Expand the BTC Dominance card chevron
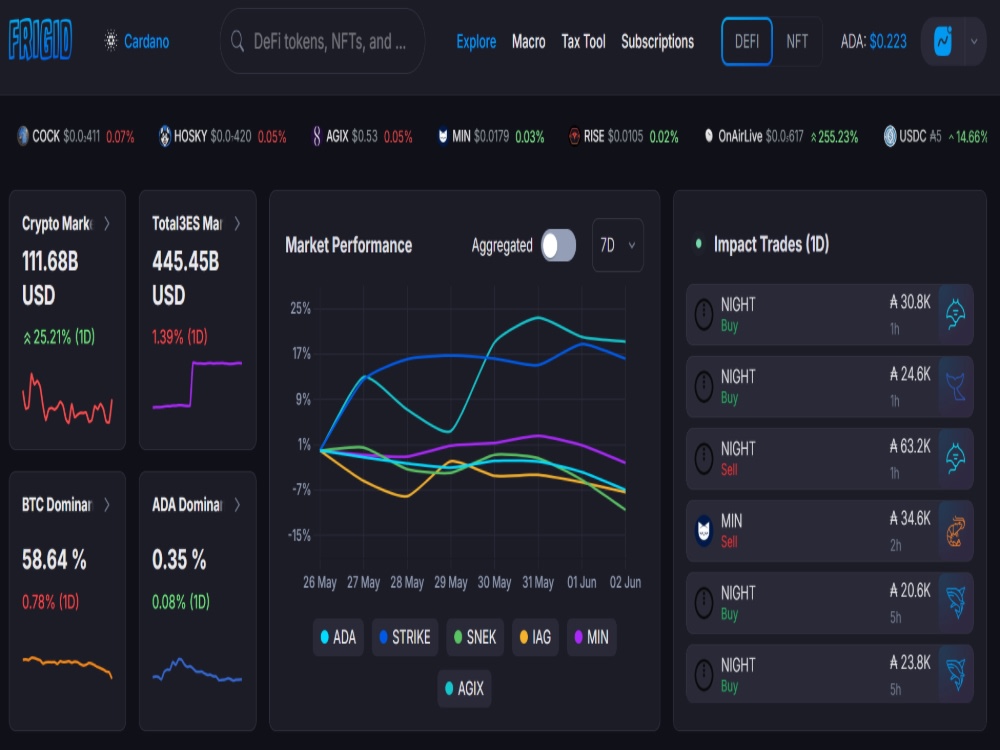1000x750 pixels. tap(107, 504)
